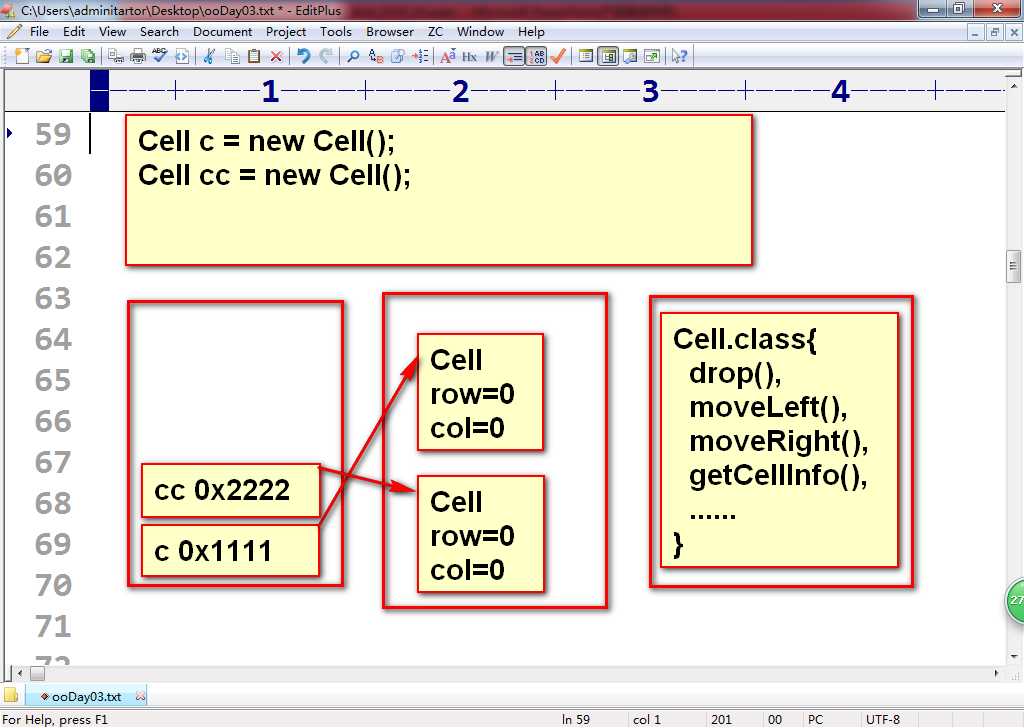Click the Go to Line toolbar icon
1024x728 pixels.
pos(420,57)
